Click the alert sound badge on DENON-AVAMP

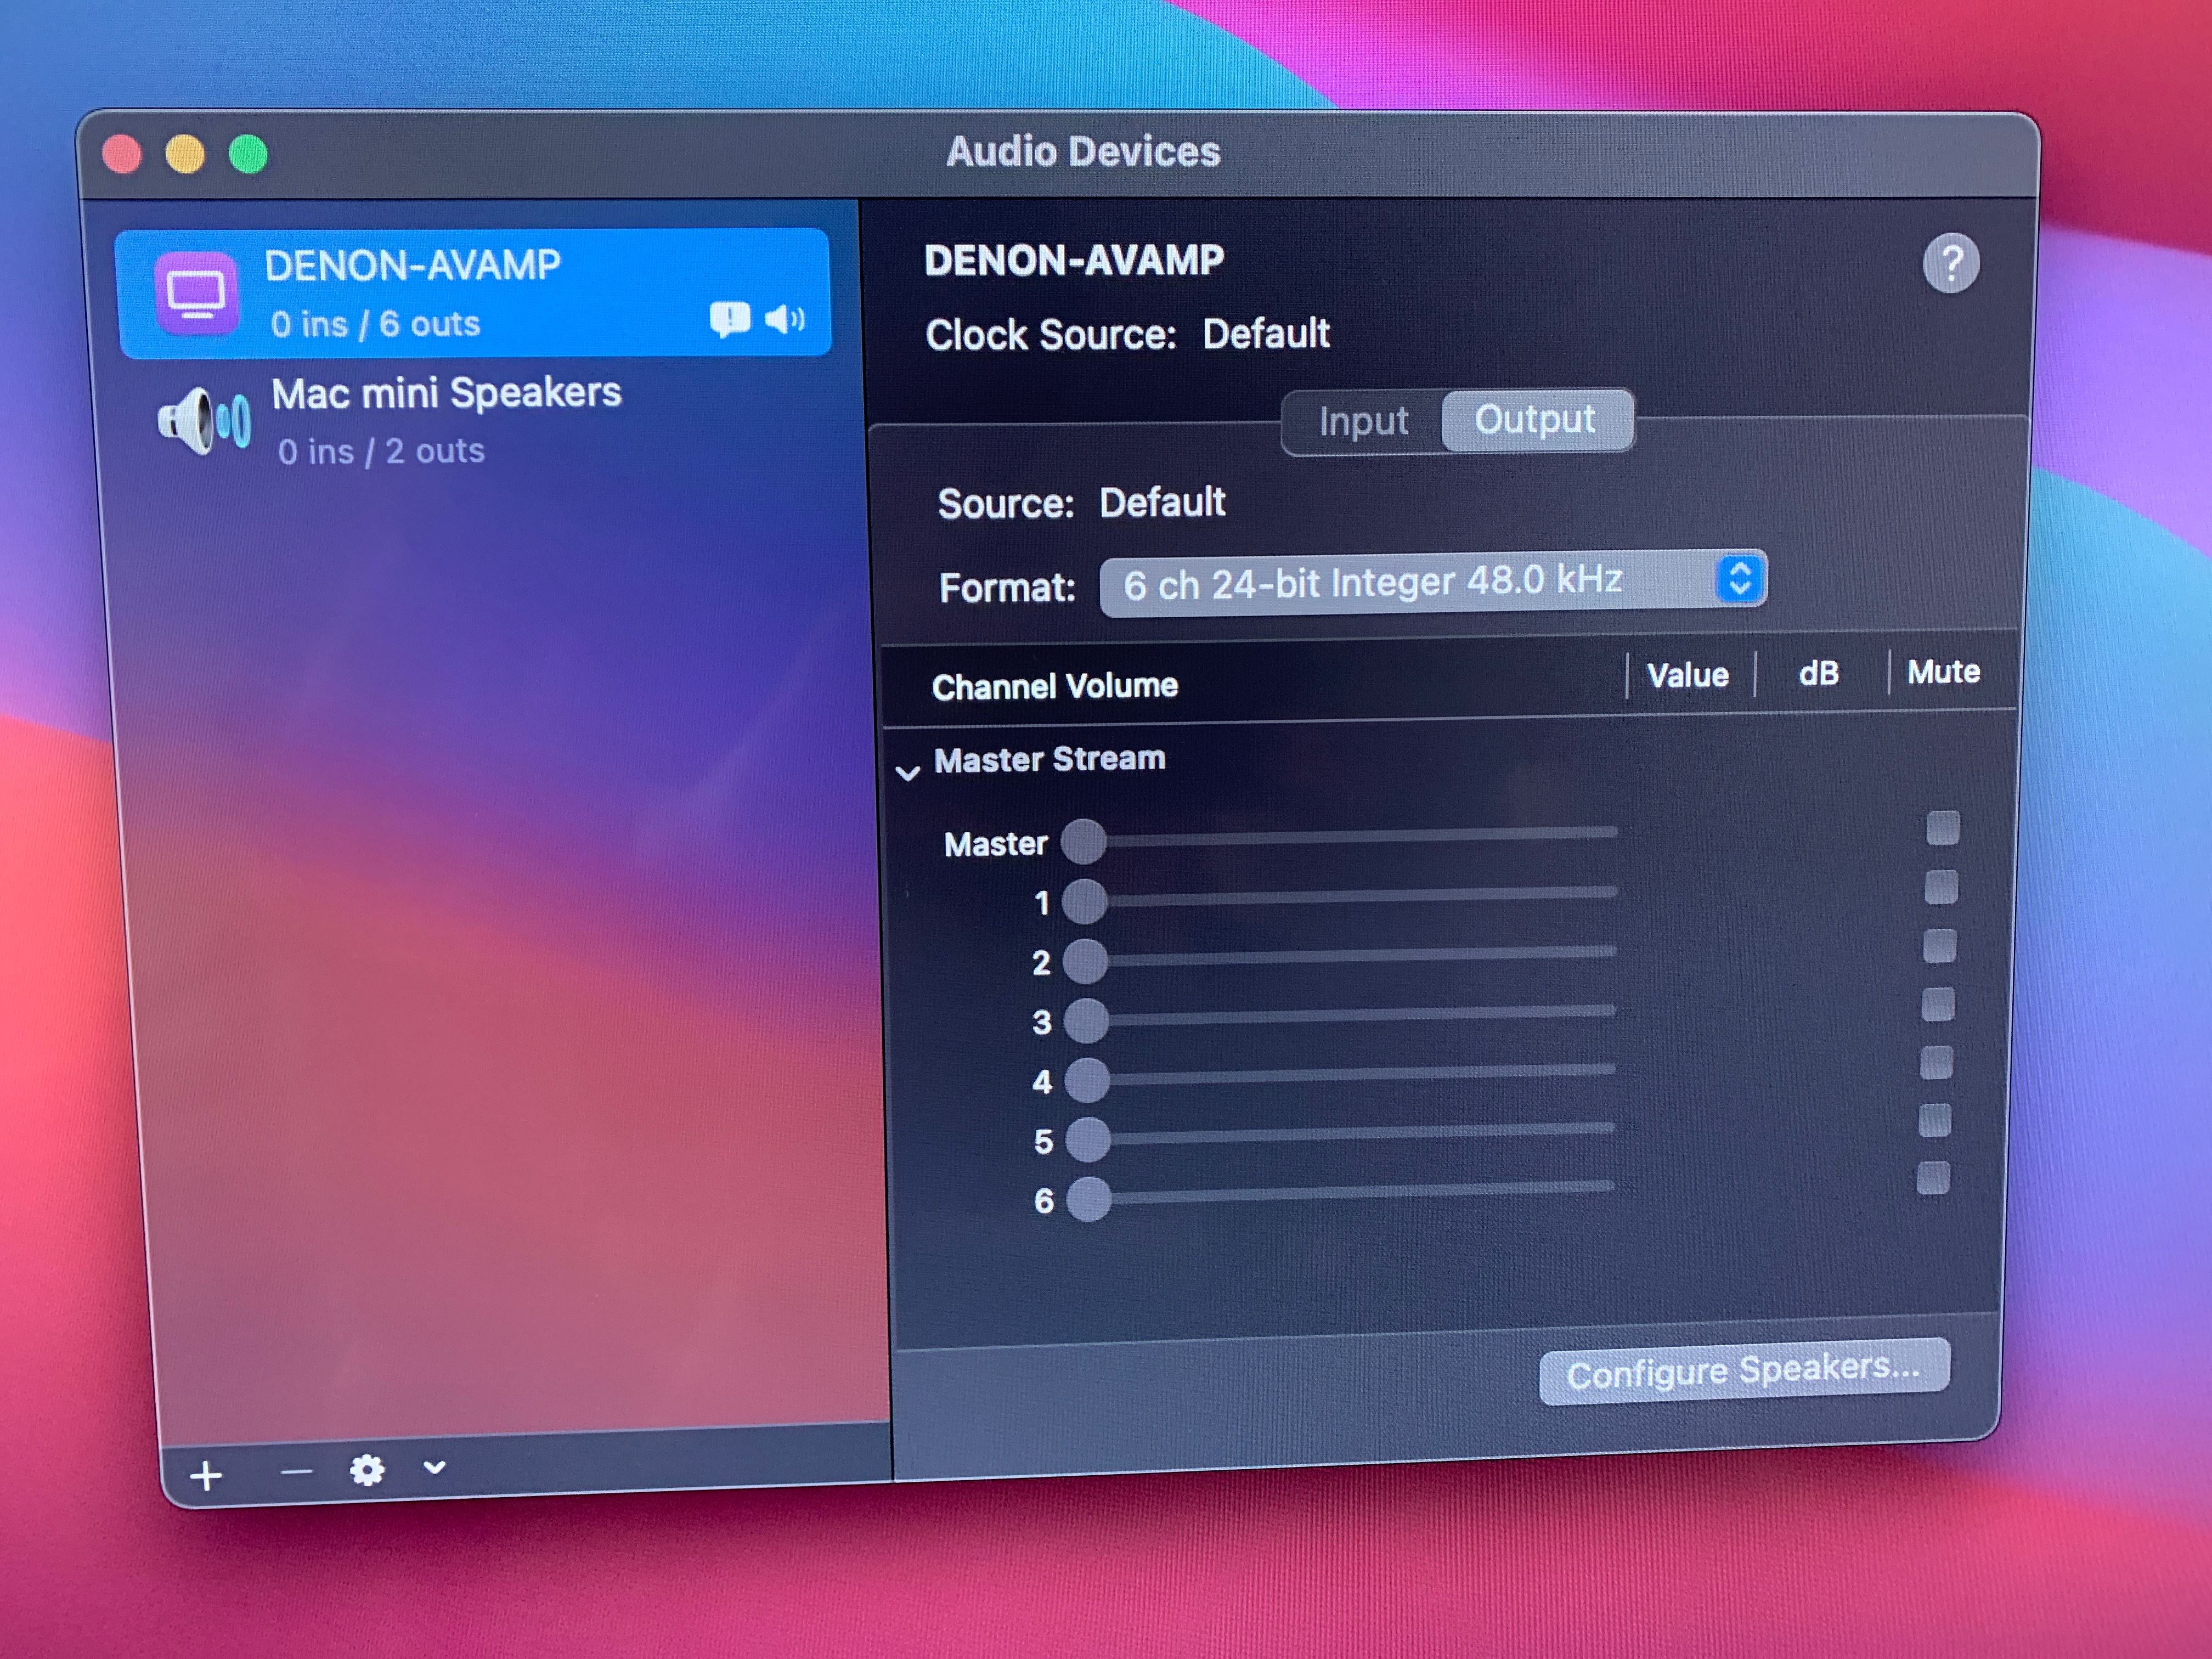pyautogui.click(x=729, y=319)
